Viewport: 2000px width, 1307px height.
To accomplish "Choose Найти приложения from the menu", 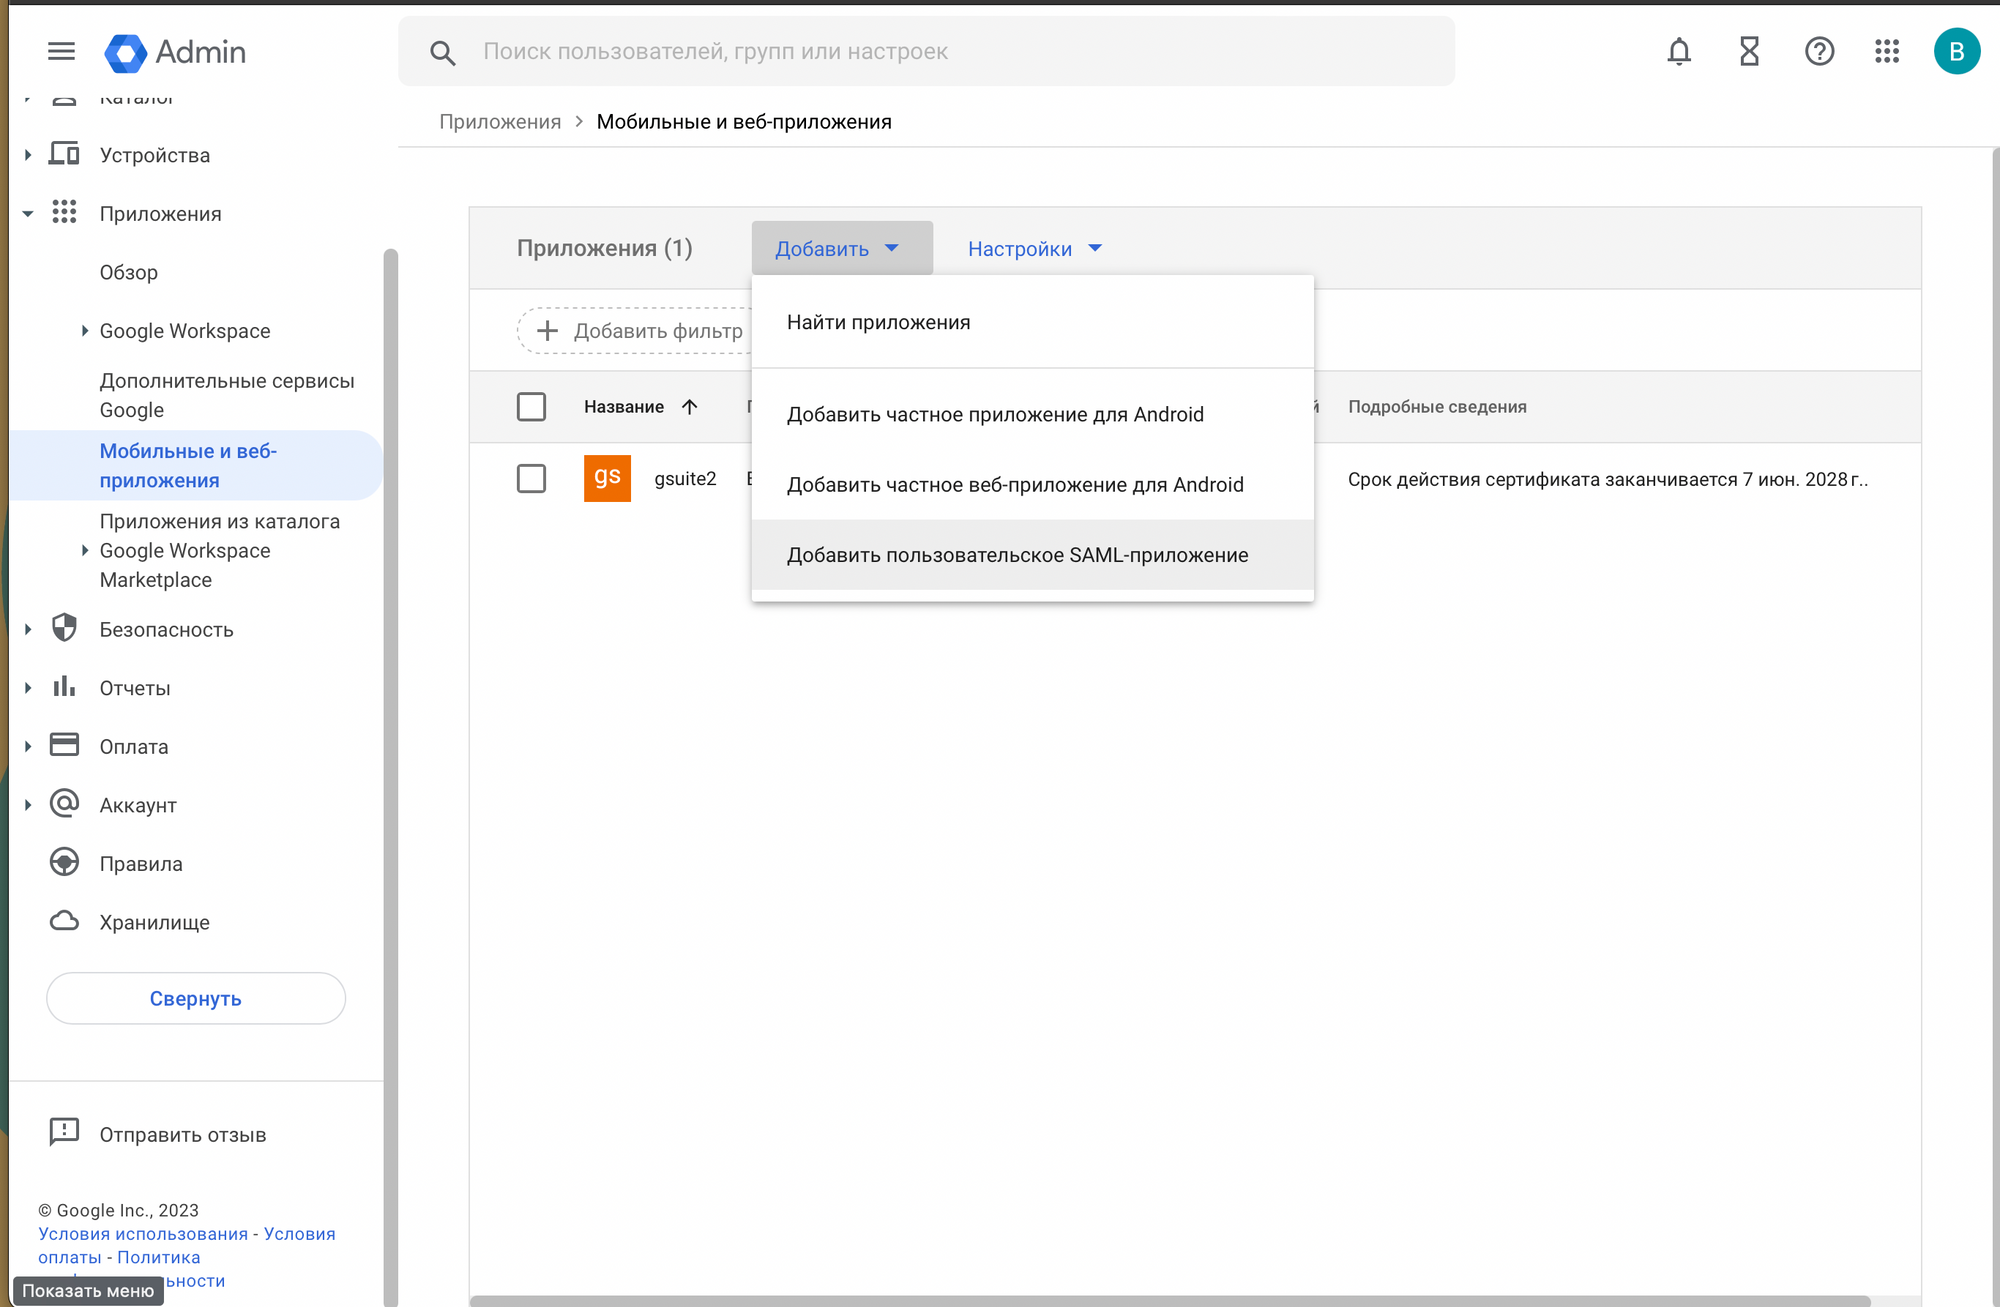I will tap(878, 322).
